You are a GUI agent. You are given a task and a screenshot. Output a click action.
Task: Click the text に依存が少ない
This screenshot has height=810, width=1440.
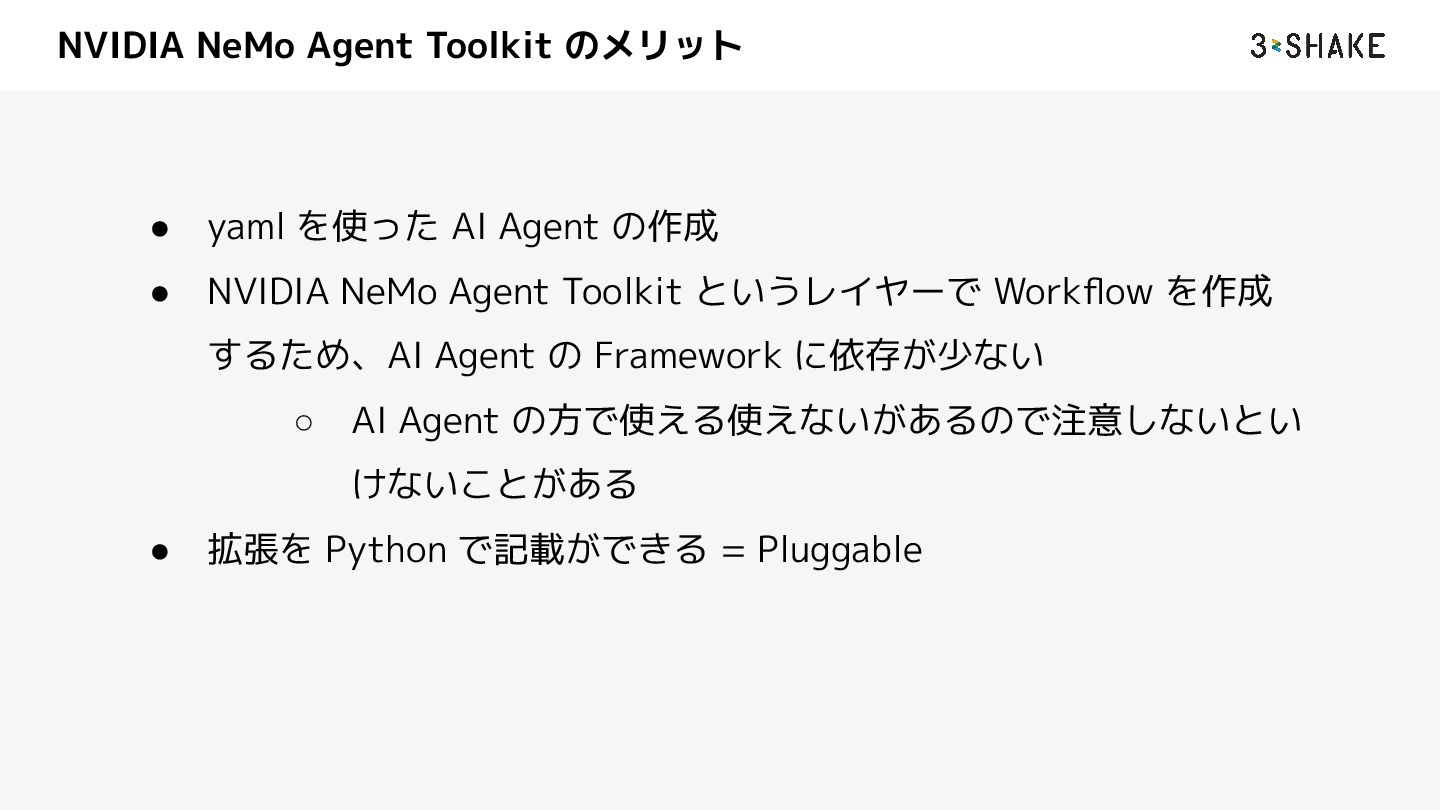(x=918, y=356)
